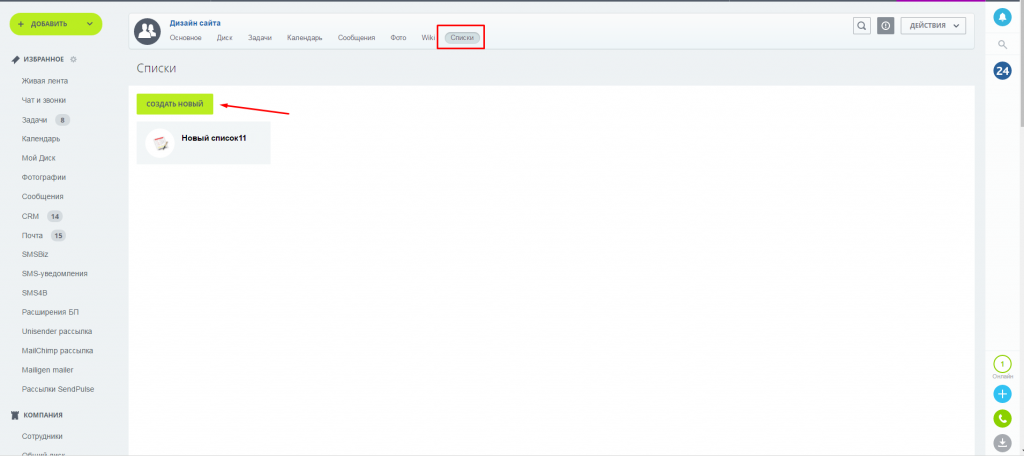Viewport: 1024px width, 456px height.
Task: Open Unisender рассылка in sidebar
Action: pyautogui.click(x=57, y=331)
